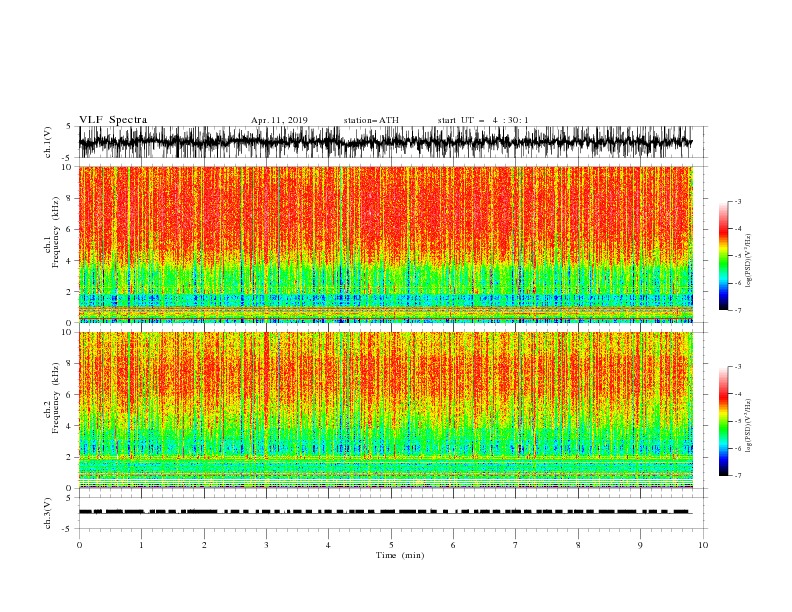
Task: Click the ch.3 signal trace
Action: 385,512
